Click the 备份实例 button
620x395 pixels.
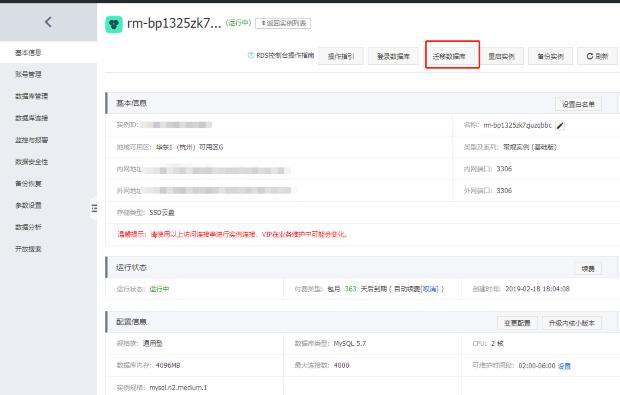[x=550, y=56]
